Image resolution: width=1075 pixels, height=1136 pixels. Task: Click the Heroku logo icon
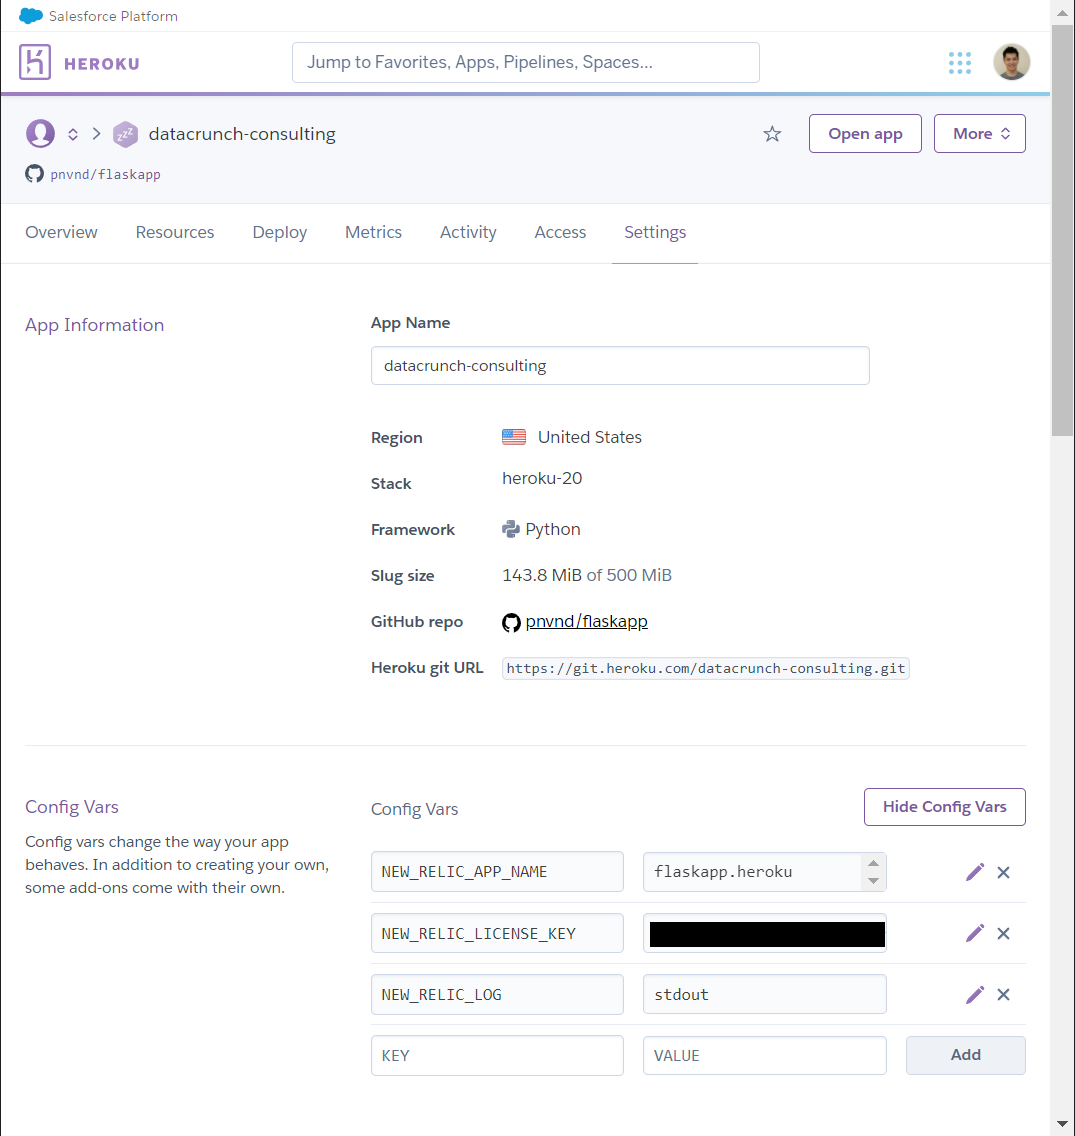click(x=35, y=62)
